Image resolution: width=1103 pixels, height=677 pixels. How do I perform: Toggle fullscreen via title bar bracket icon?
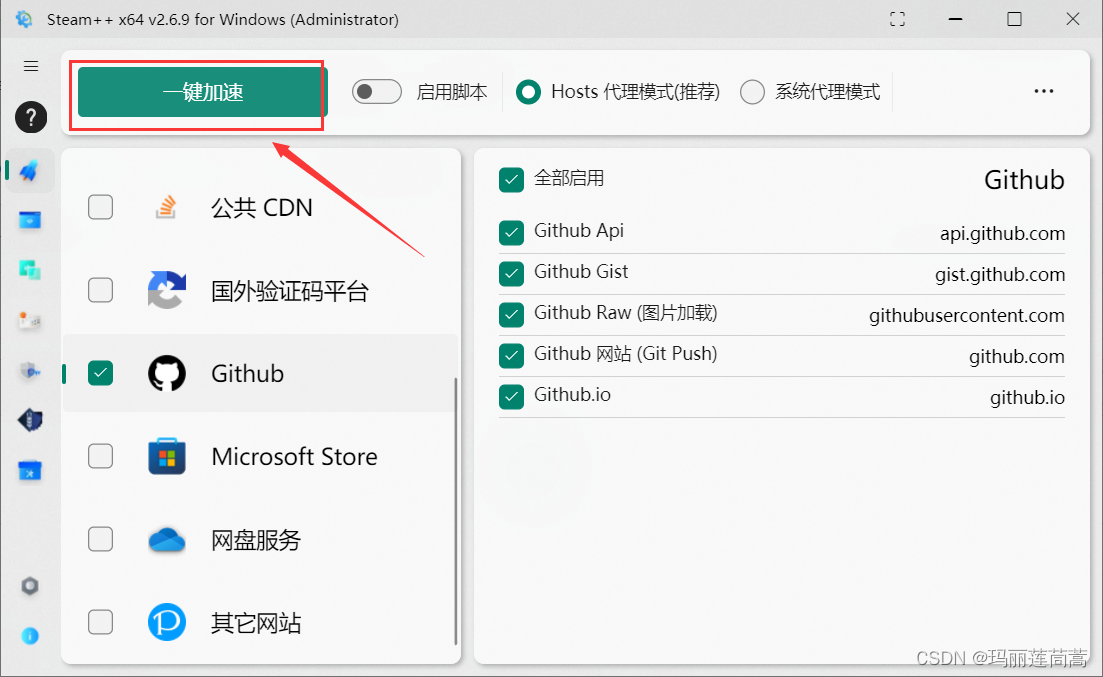click(x=897, y=19)
